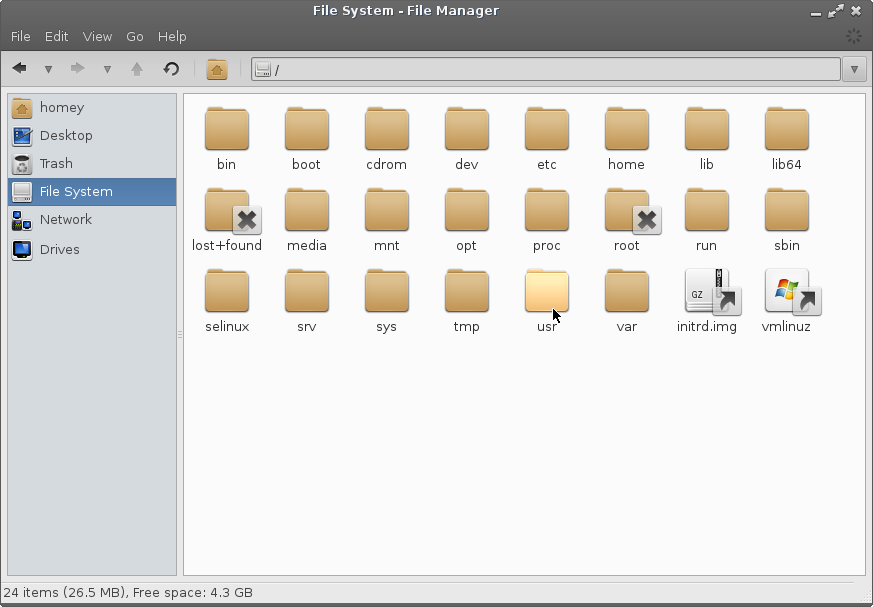Go up to the parent folder

click(137, 68)
